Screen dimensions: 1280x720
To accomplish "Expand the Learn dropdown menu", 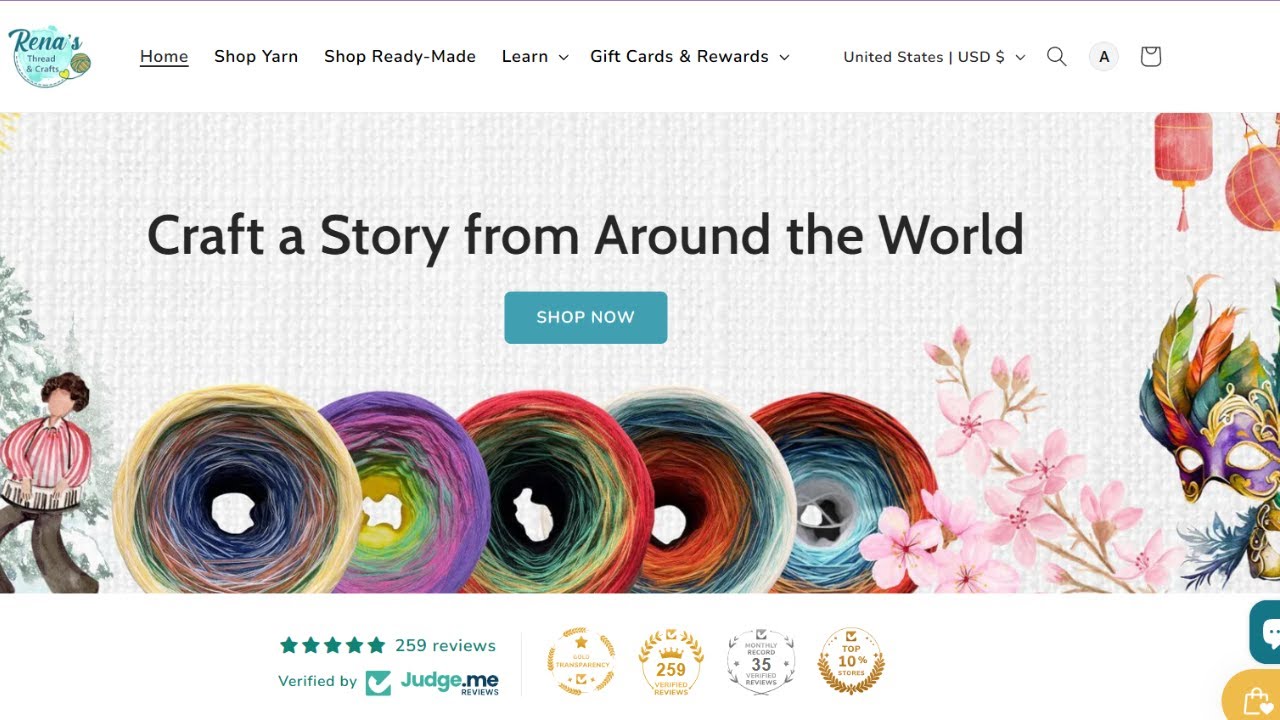I will coord(535,57).
